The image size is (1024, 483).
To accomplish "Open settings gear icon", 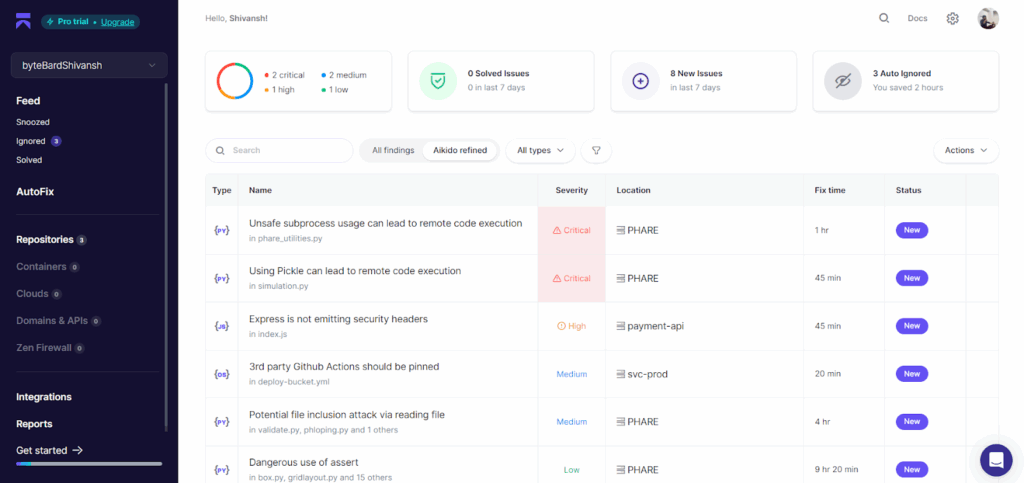I will (x=952, y=18).
